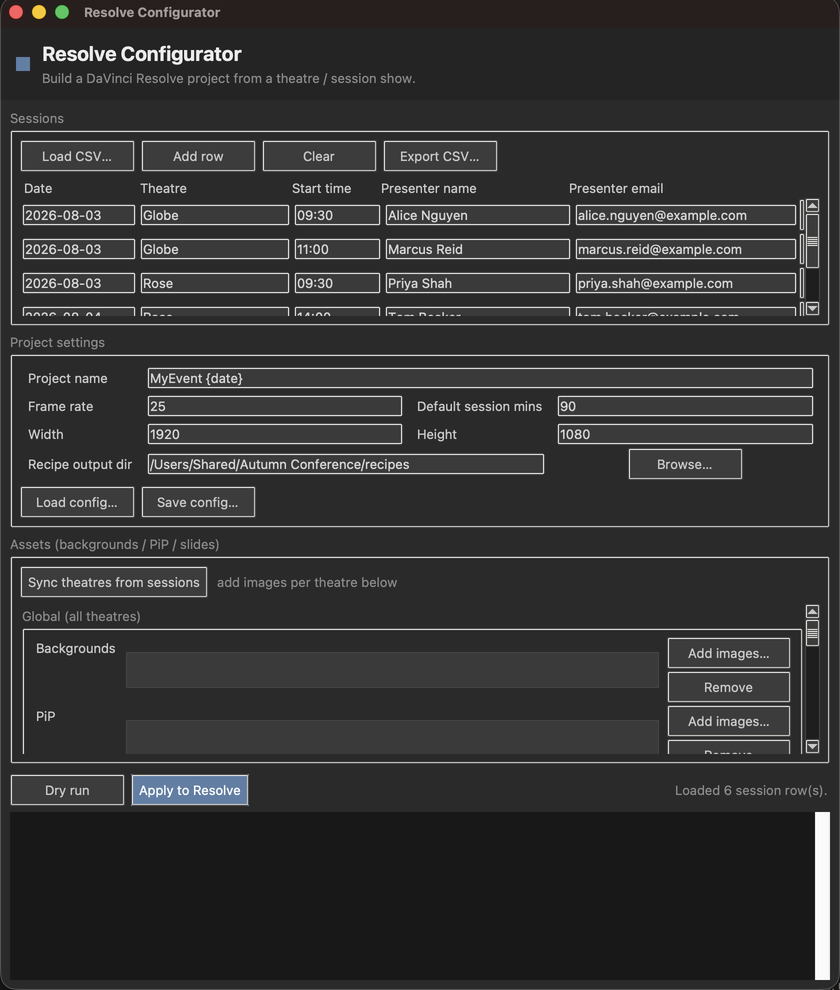
Task: Select the Height field
Action: point(685,434)
